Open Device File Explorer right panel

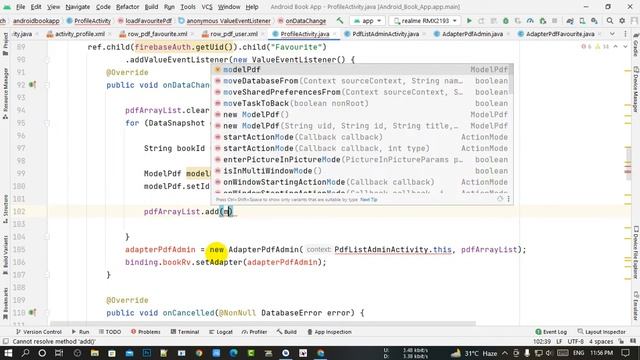pos(636,253)
